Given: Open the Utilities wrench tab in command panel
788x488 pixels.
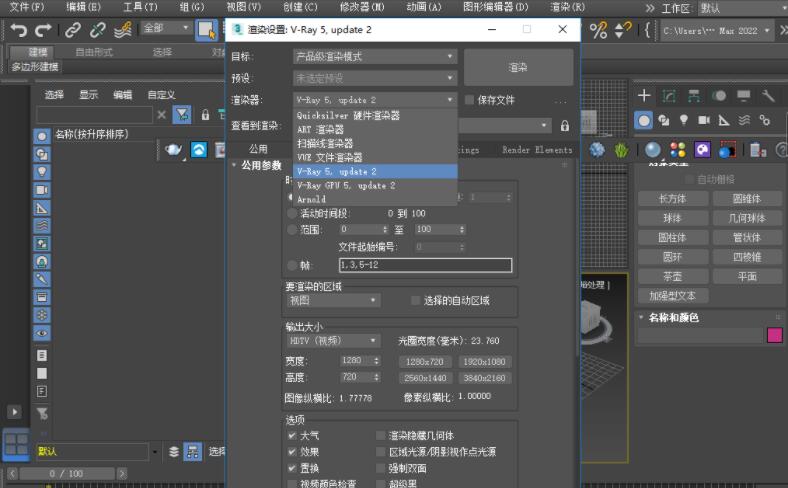Looking at the screenshot, I should pyautogui.click(x=768, y=96).
